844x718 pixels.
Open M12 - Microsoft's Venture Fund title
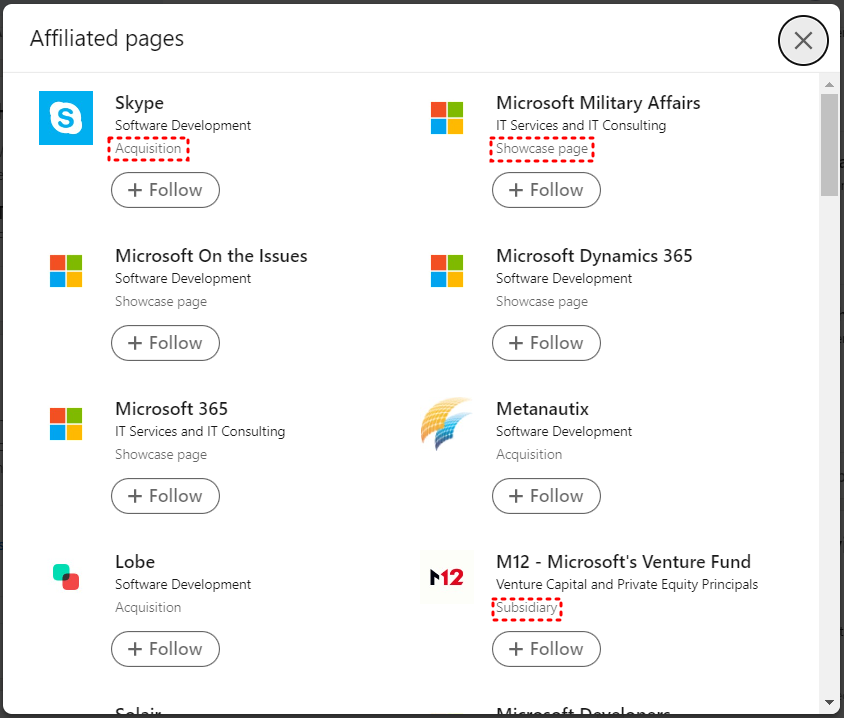(x=623, y=561)
